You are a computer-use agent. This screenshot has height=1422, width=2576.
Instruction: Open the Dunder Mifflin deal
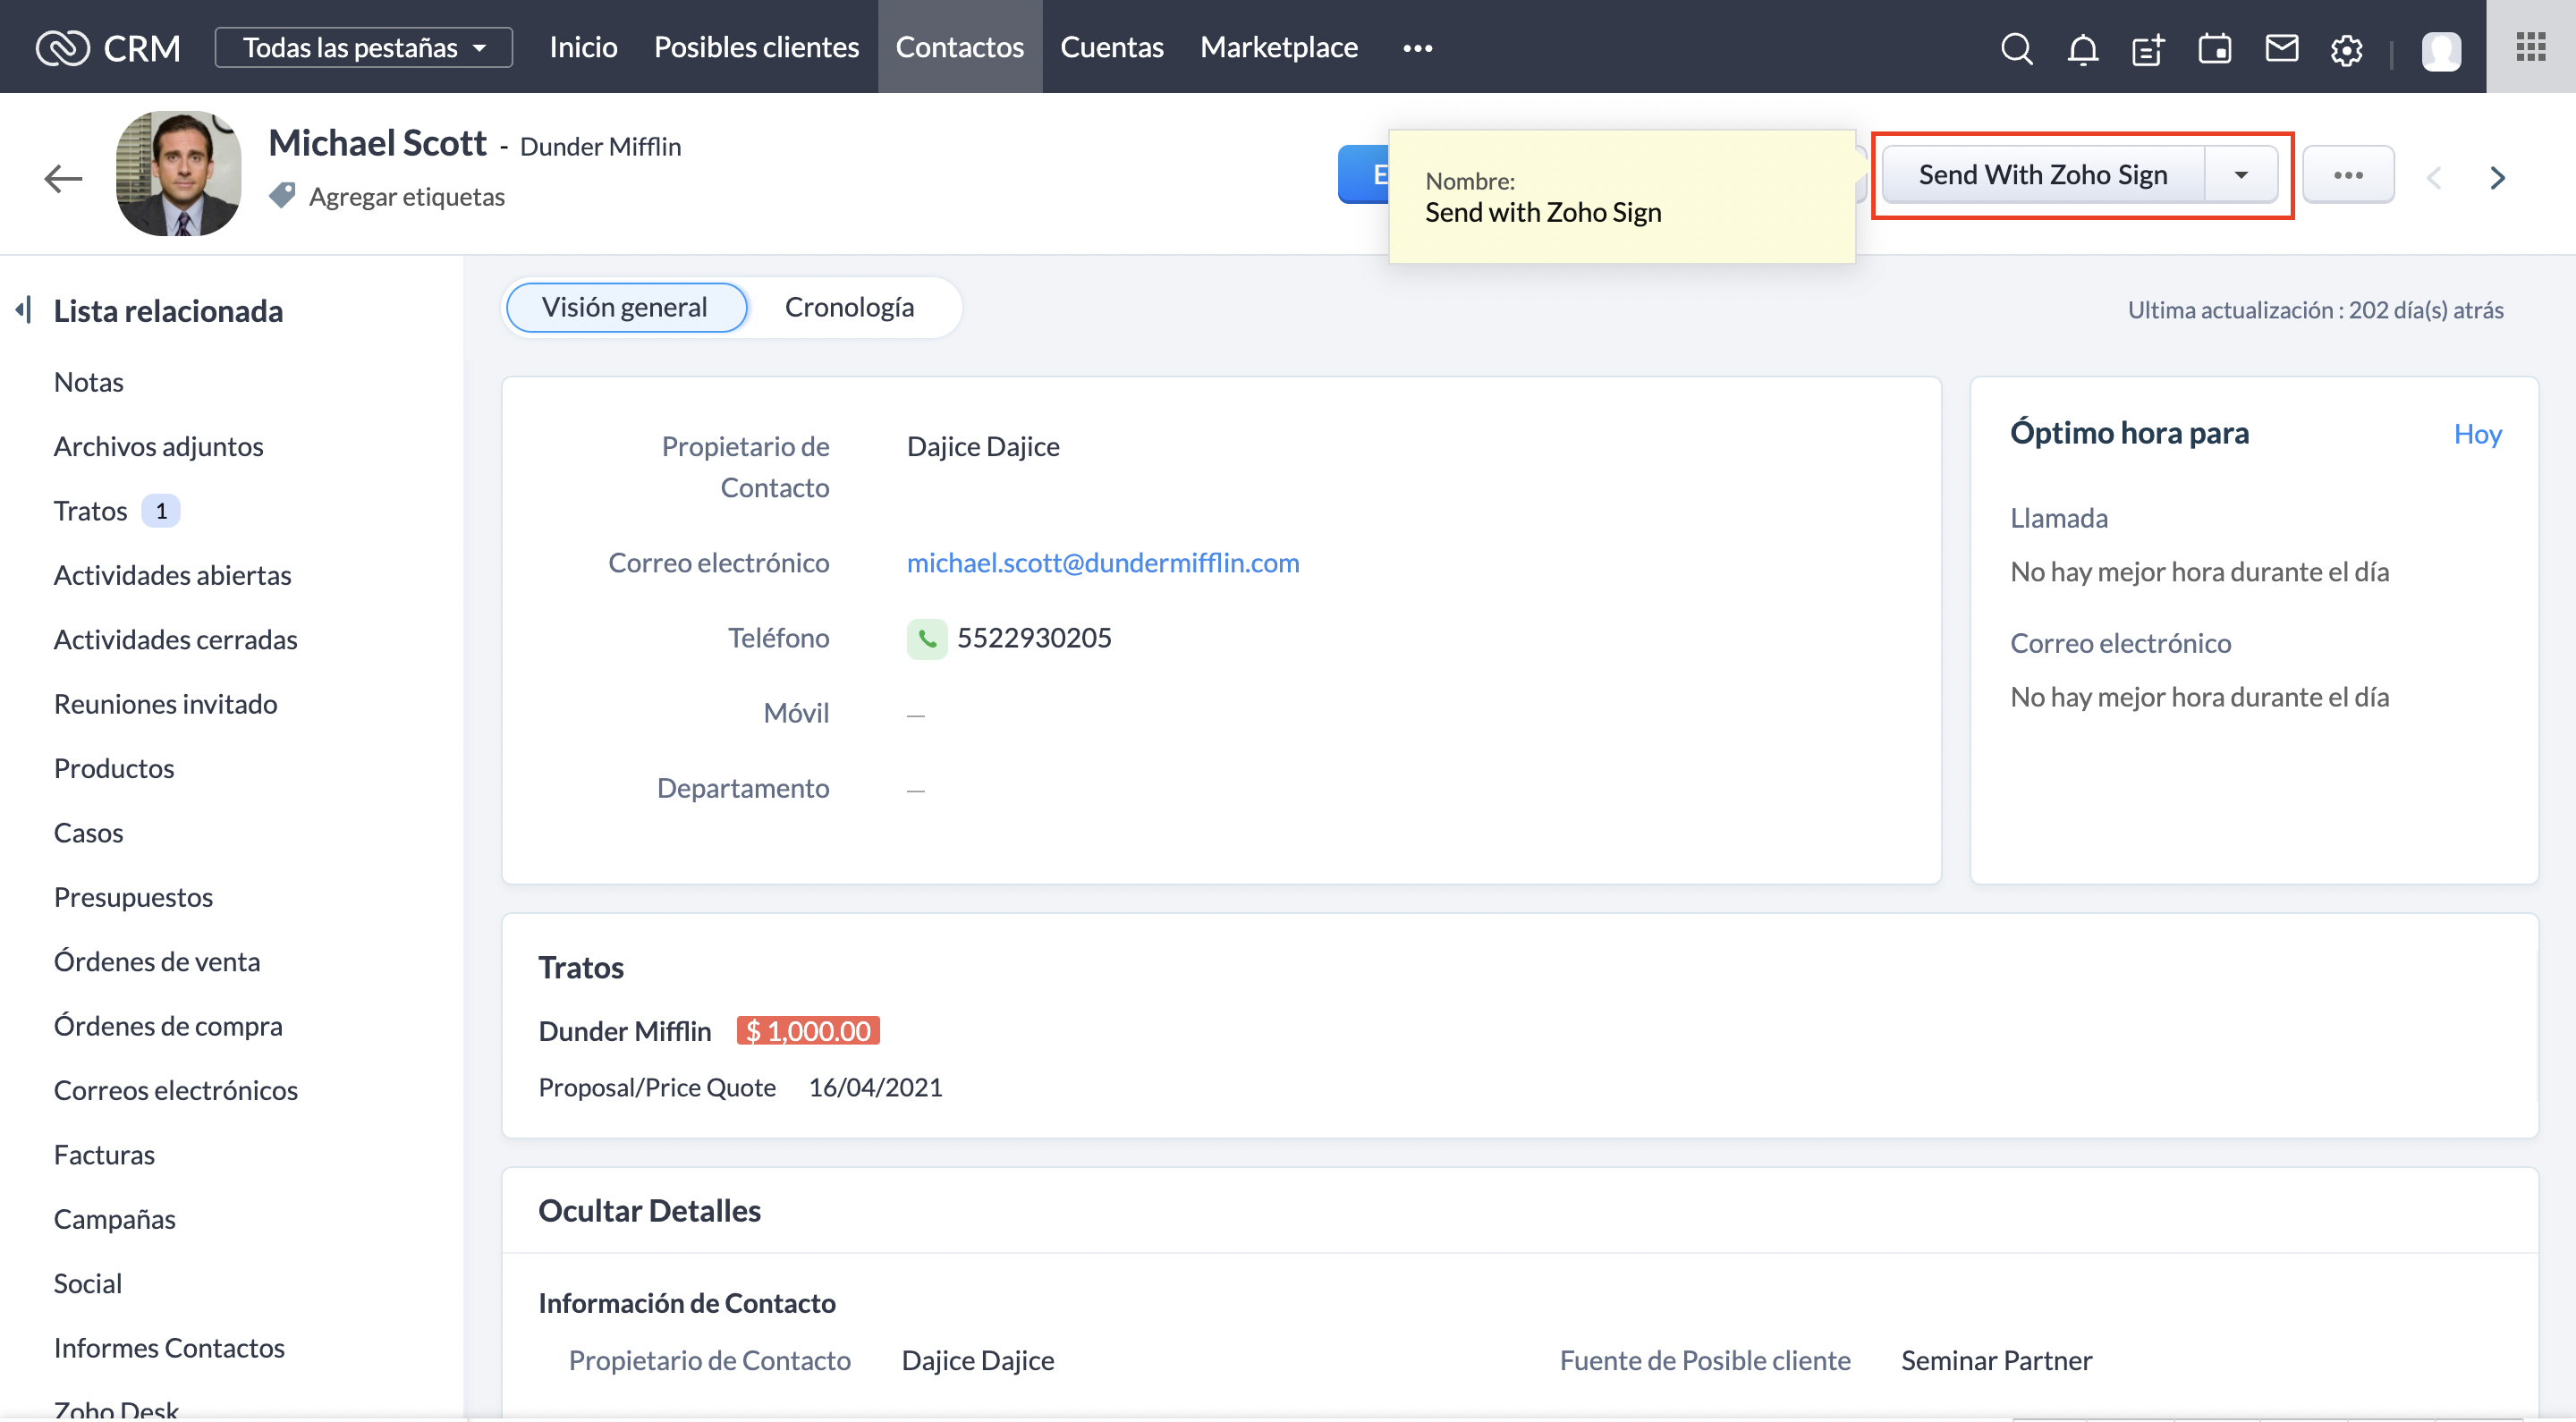(625, 1031)
